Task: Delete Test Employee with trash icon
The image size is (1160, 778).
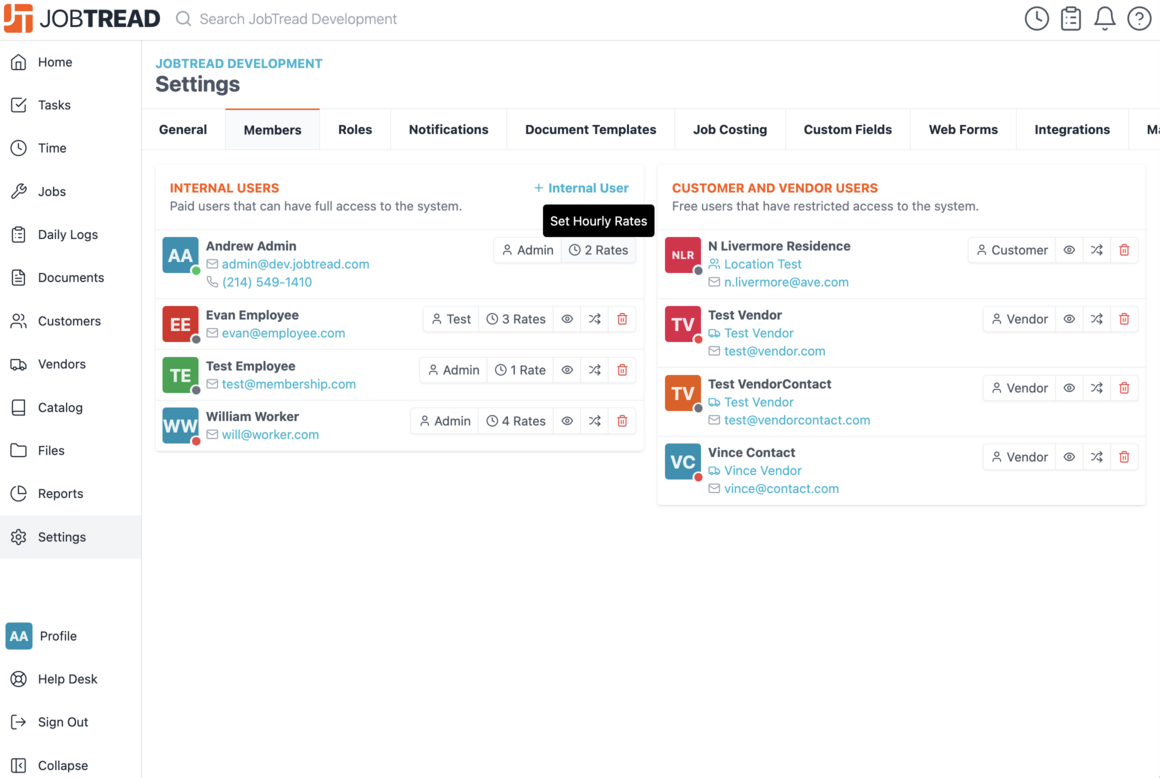Action: (x=622, y=370)
